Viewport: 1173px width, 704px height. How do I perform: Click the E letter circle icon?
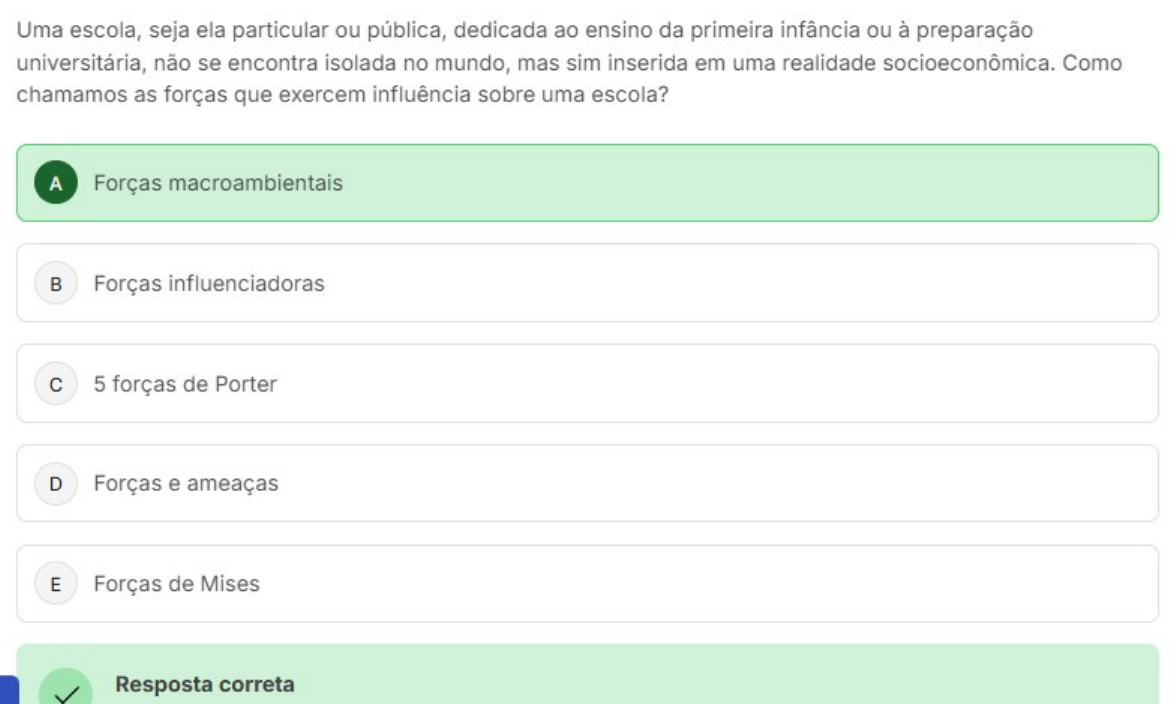coord(56,584)
